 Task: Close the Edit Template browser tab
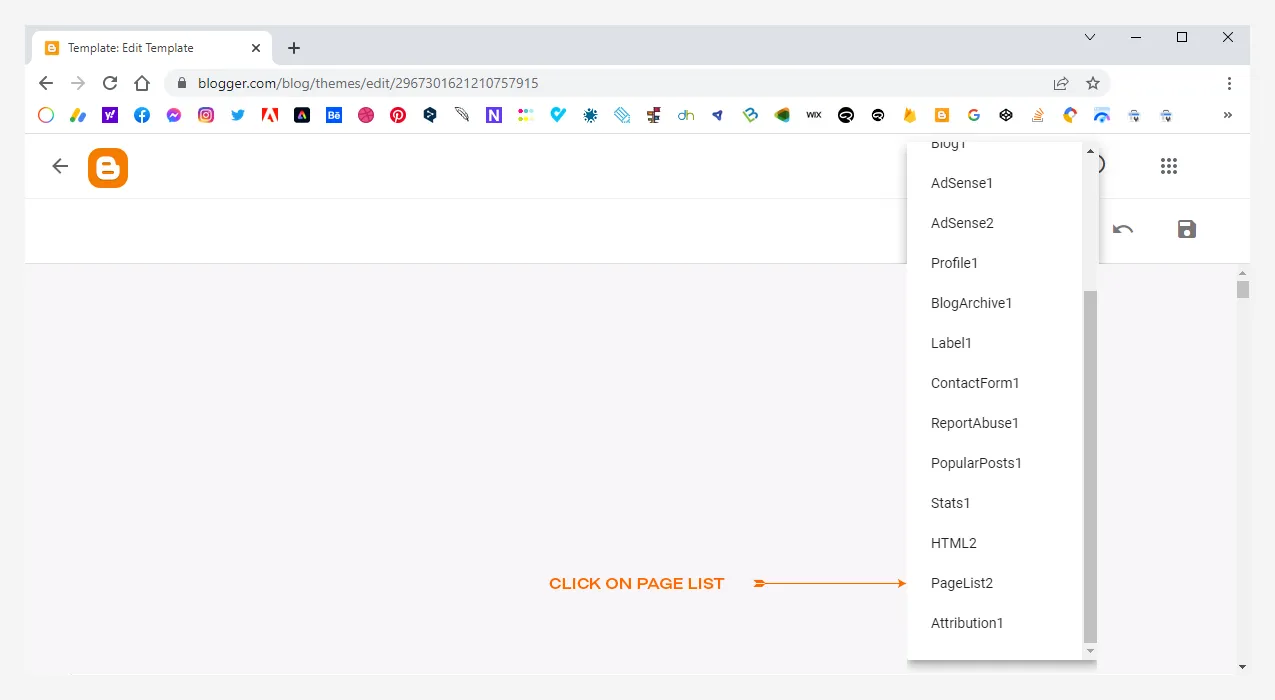point(256,48)
